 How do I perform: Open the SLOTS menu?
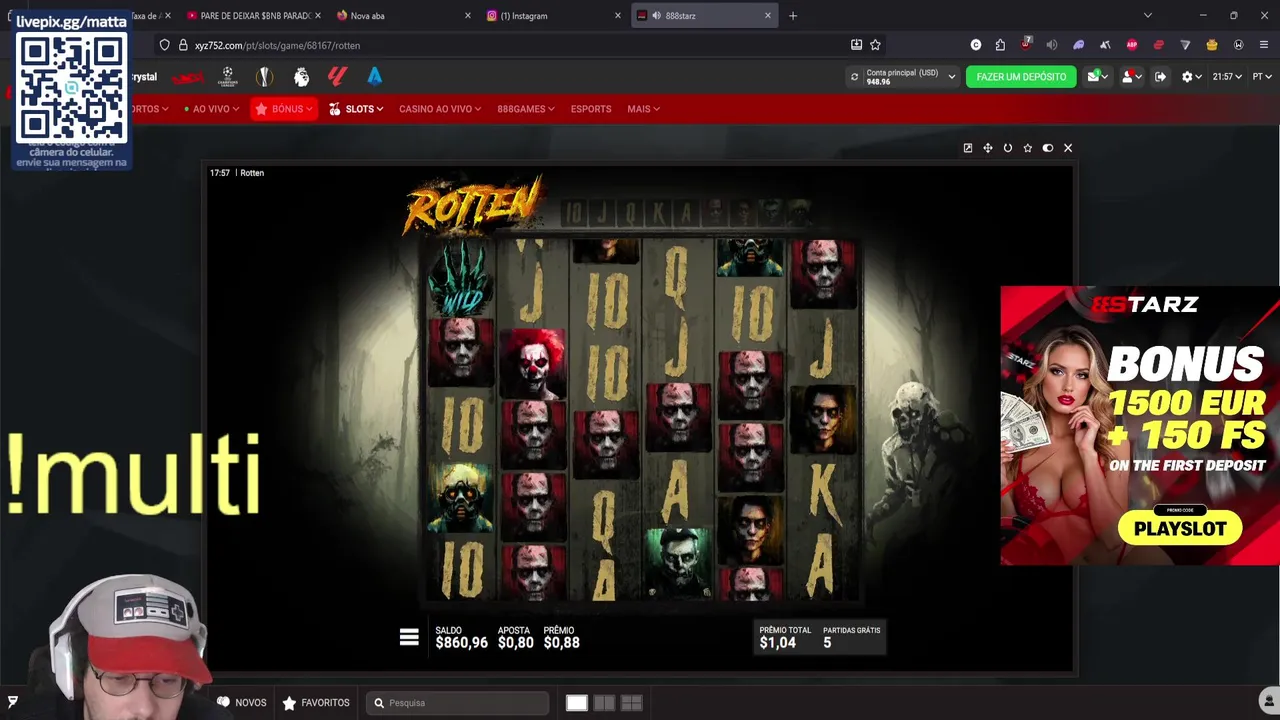(356, 109)
